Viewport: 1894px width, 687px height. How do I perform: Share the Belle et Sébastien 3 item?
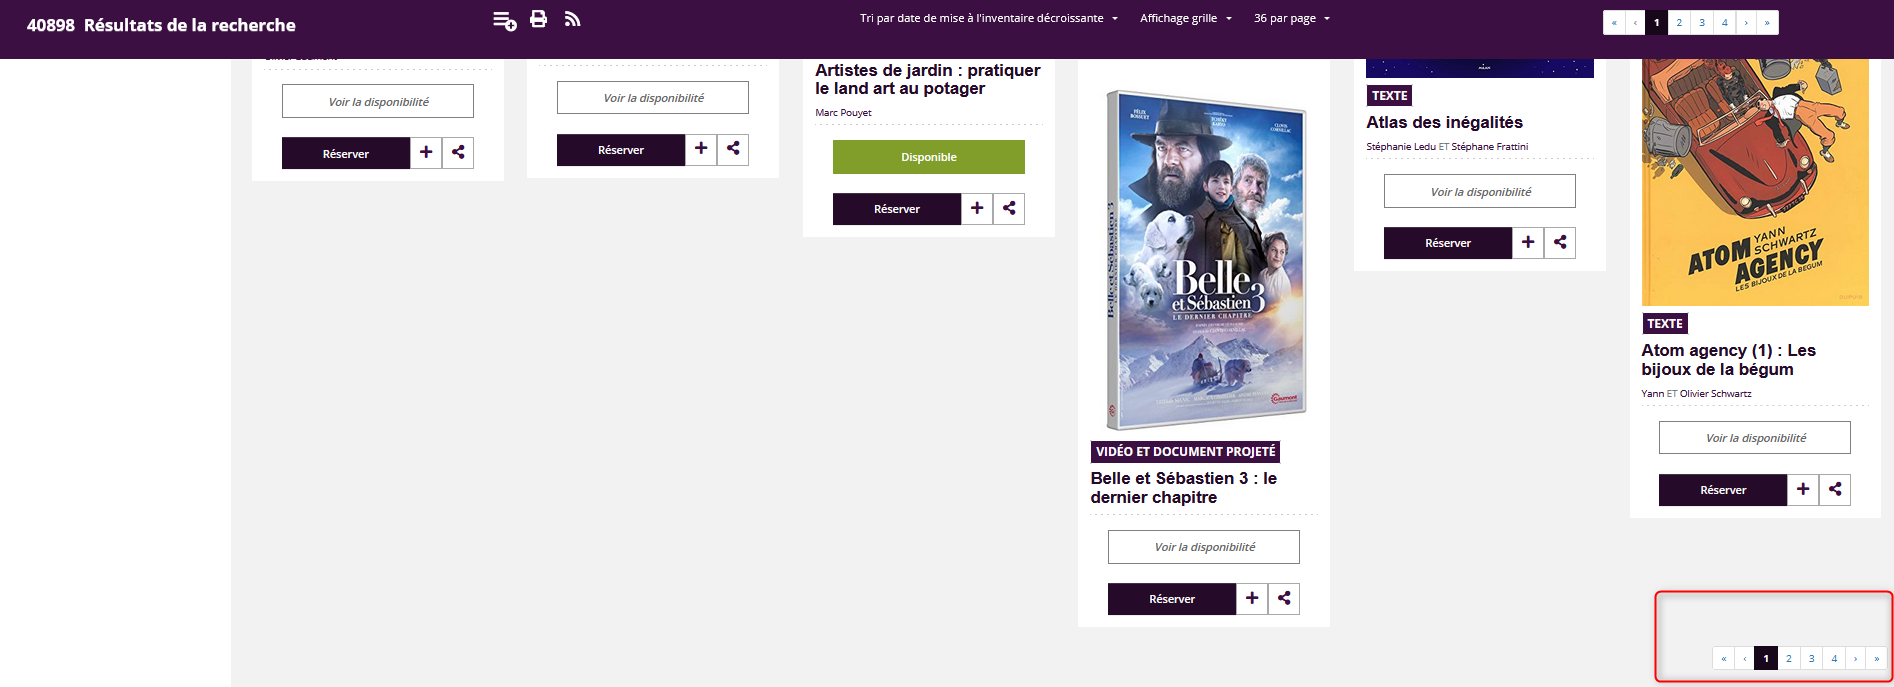click(1284, 599)
